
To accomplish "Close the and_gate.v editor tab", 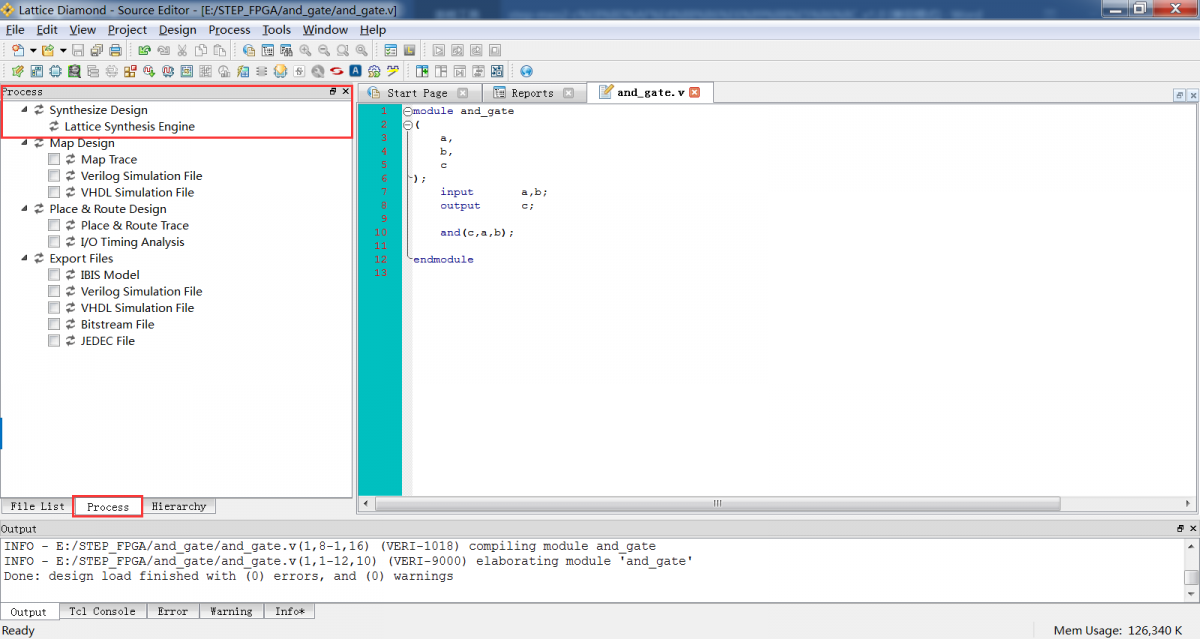I will pos(695,92).
